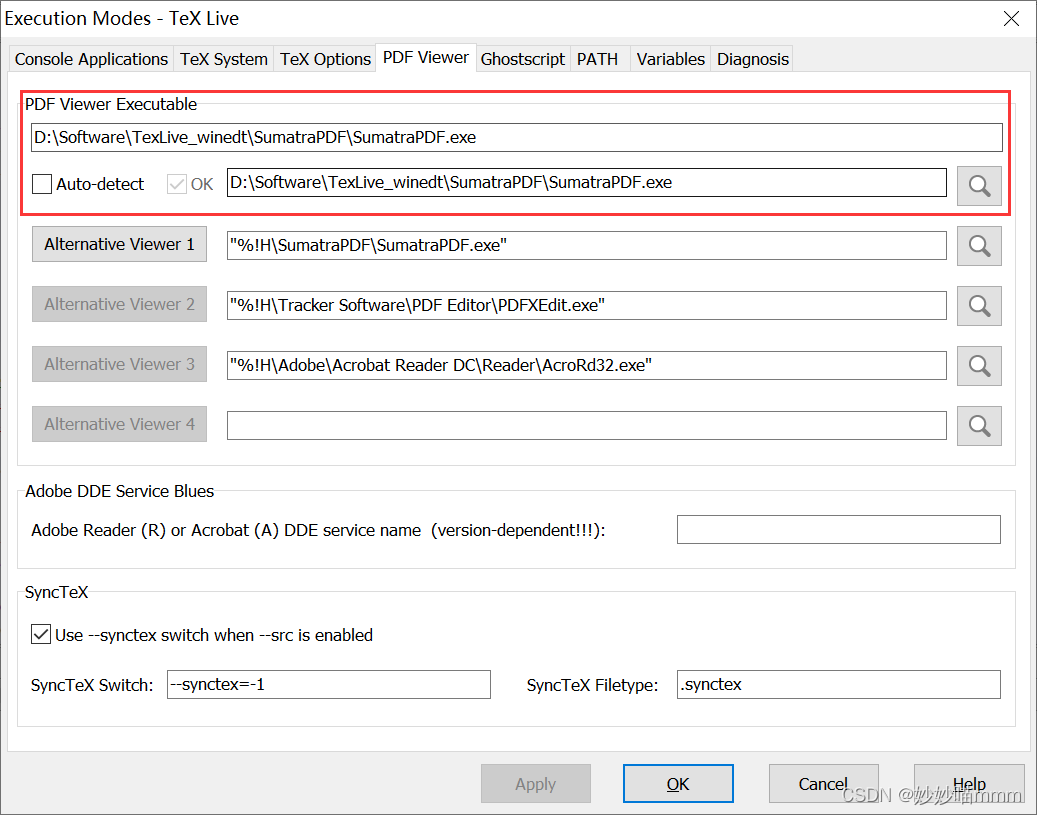Disable the Use --synctex switch option

click(40, 634)
